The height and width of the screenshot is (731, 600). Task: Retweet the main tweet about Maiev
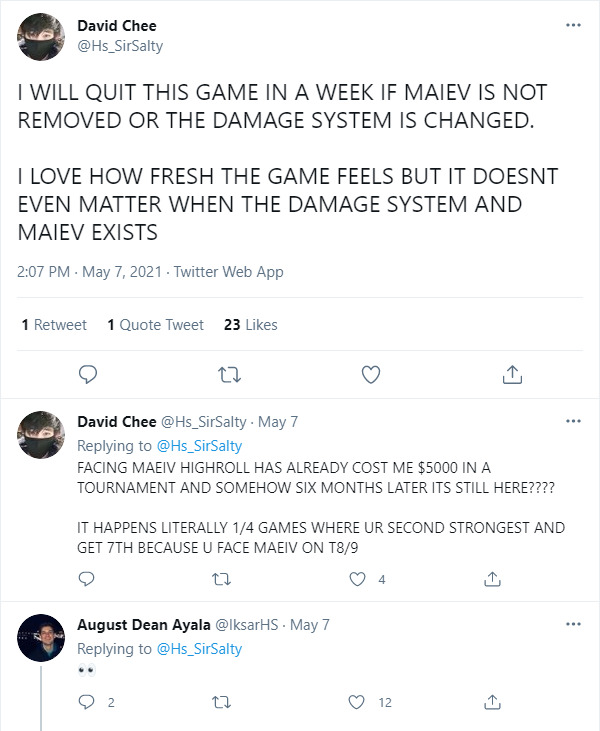(229, 375)
